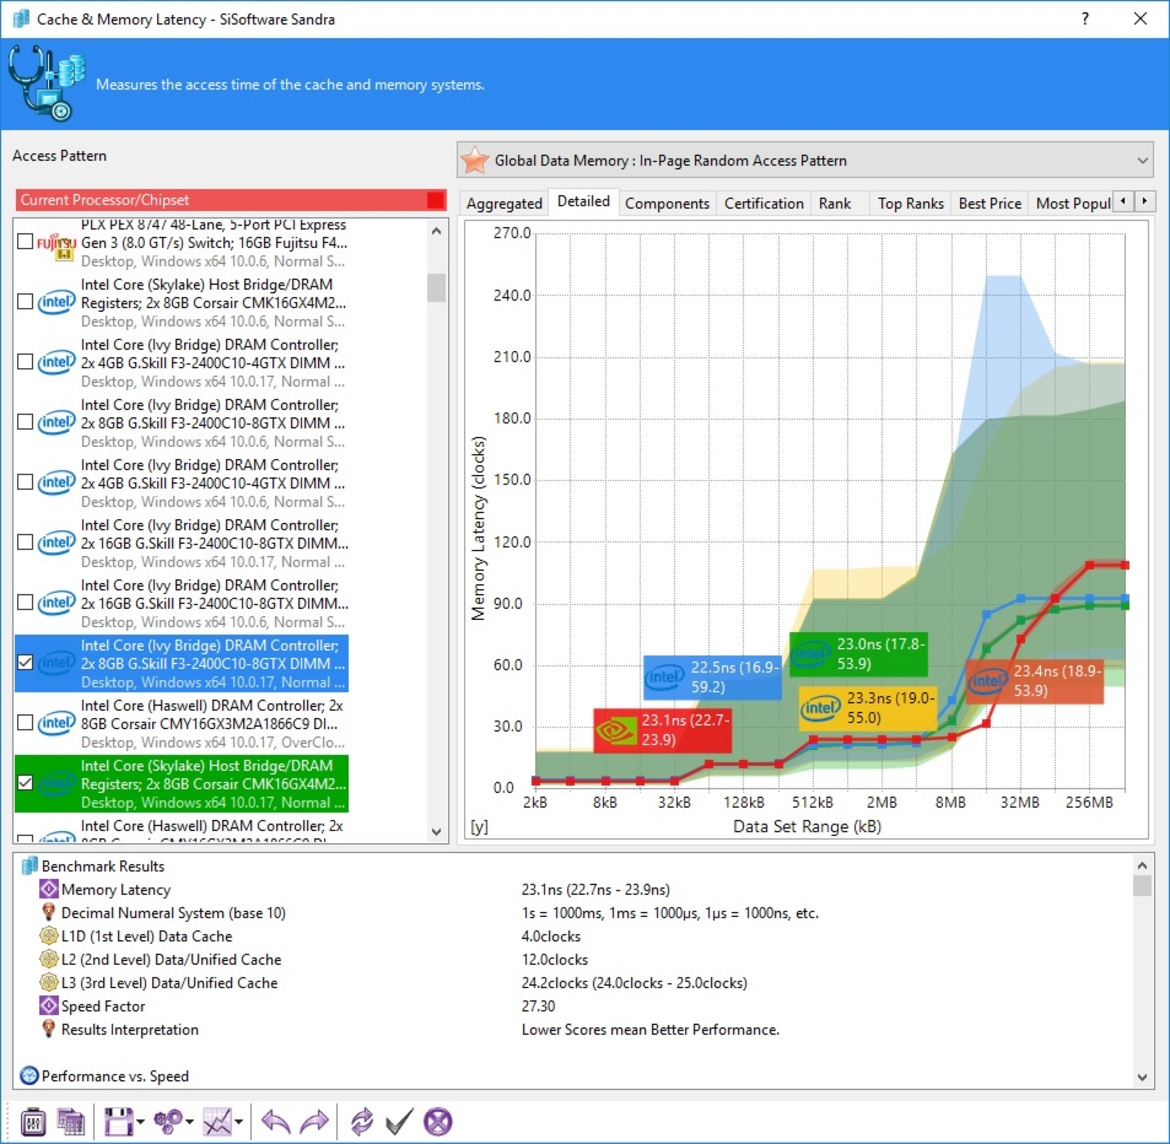Click the green 23.0ns chart legend label
This screenshot has width=1170, height=1144.
[858, 654]
